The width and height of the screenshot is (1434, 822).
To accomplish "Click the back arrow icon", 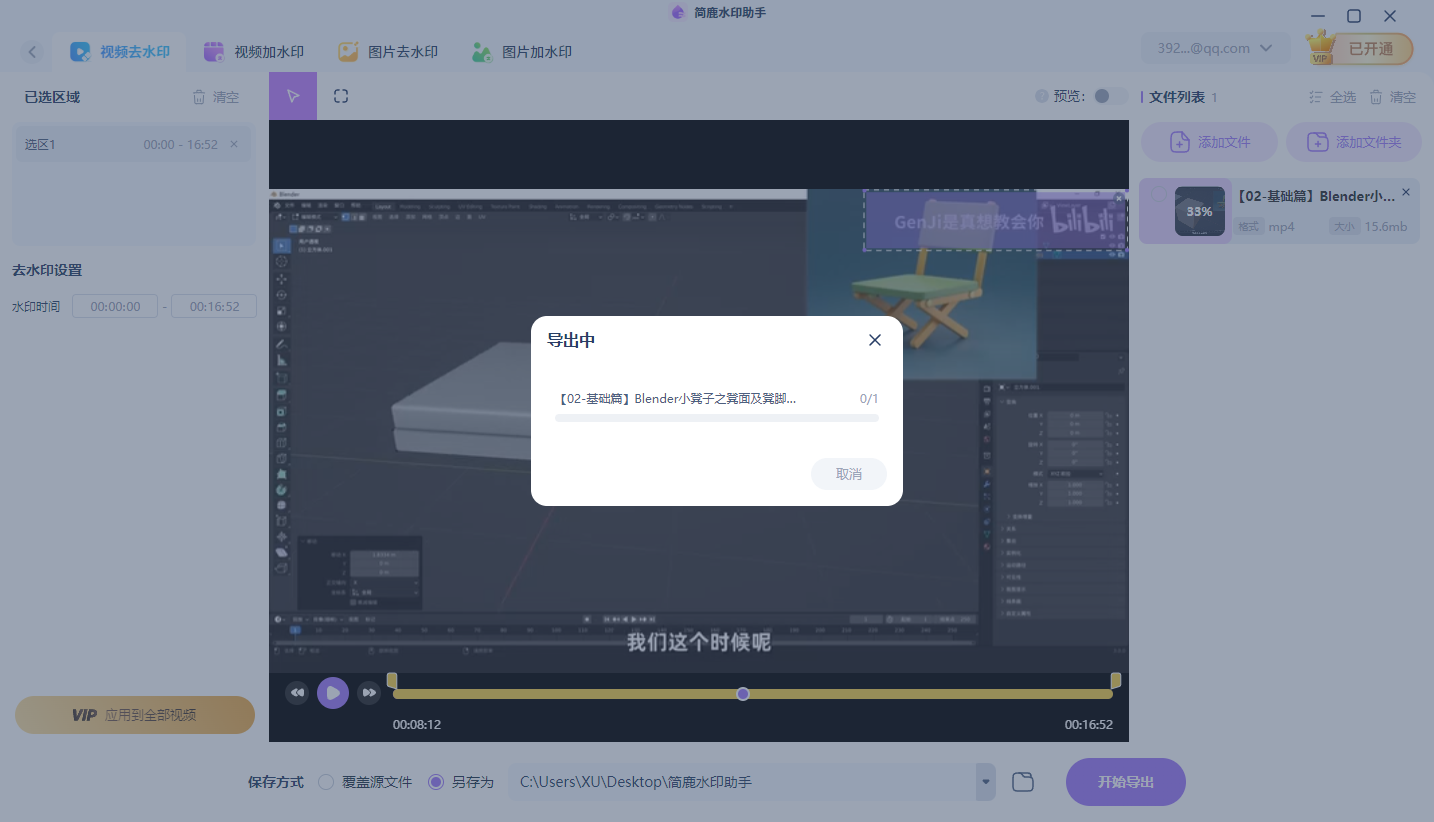I will 32,52.
